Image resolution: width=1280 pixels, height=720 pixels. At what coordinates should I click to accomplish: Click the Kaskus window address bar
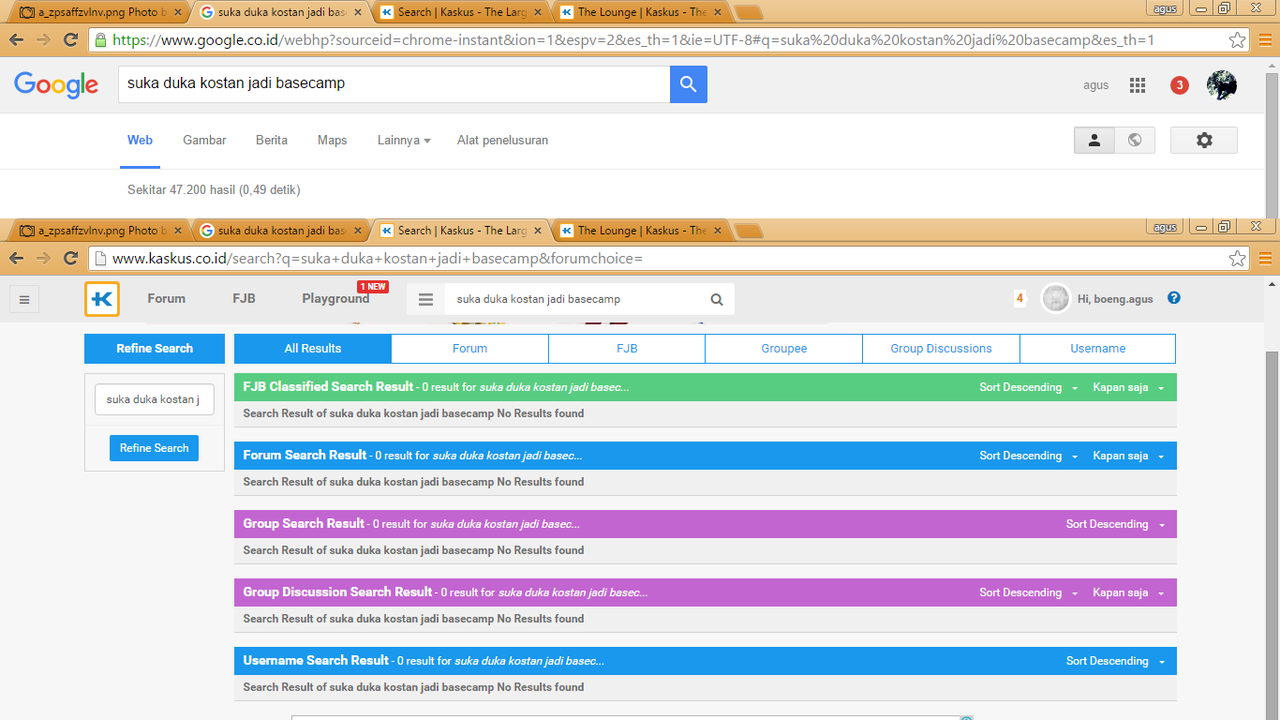pyautogui.click(x=660, y=258)
